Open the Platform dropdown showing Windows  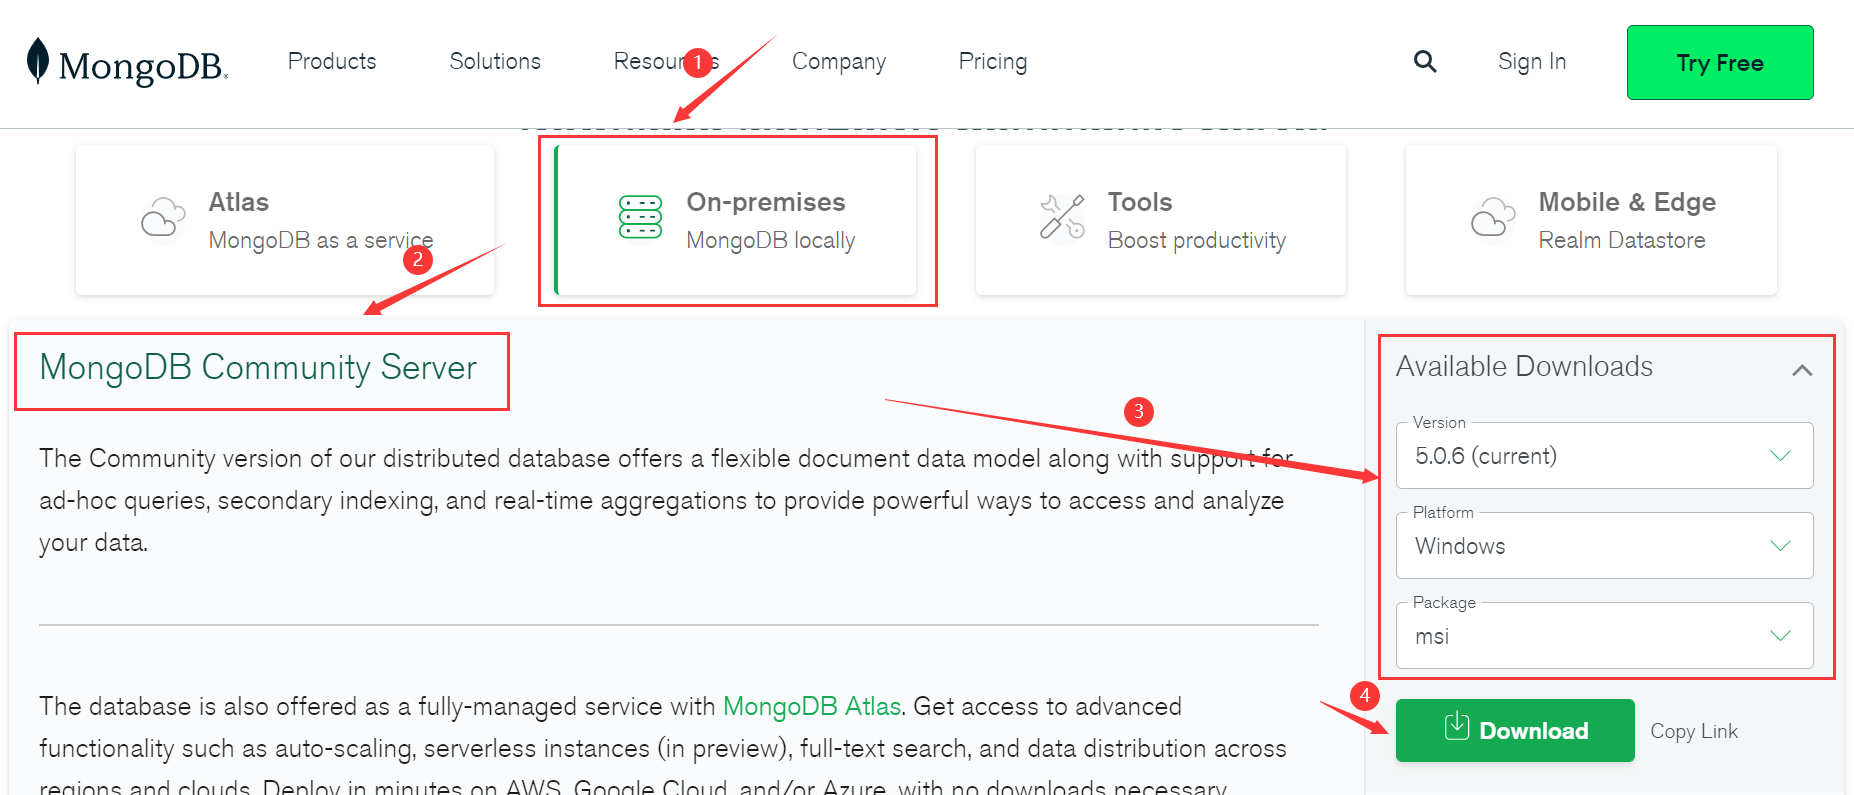(x=1604, y=546)
